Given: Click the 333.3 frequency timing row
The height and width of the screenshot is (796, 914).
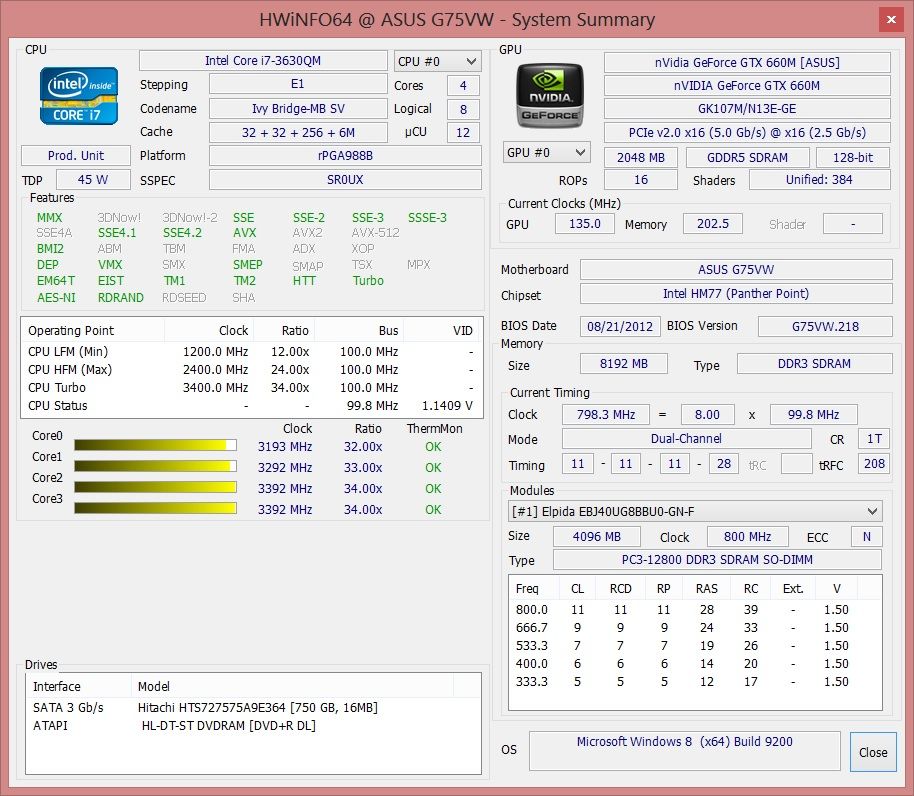Looking at the screenshot, I should (x=695, y=682).
